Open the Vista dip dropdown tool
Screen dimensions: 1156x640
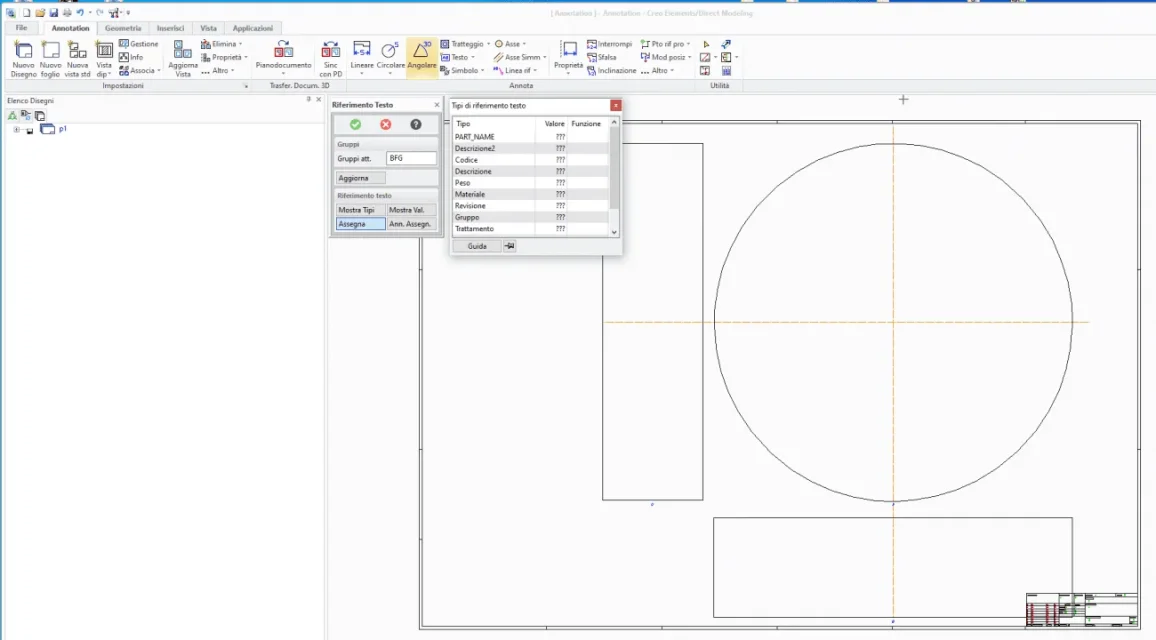pos(104,59)
